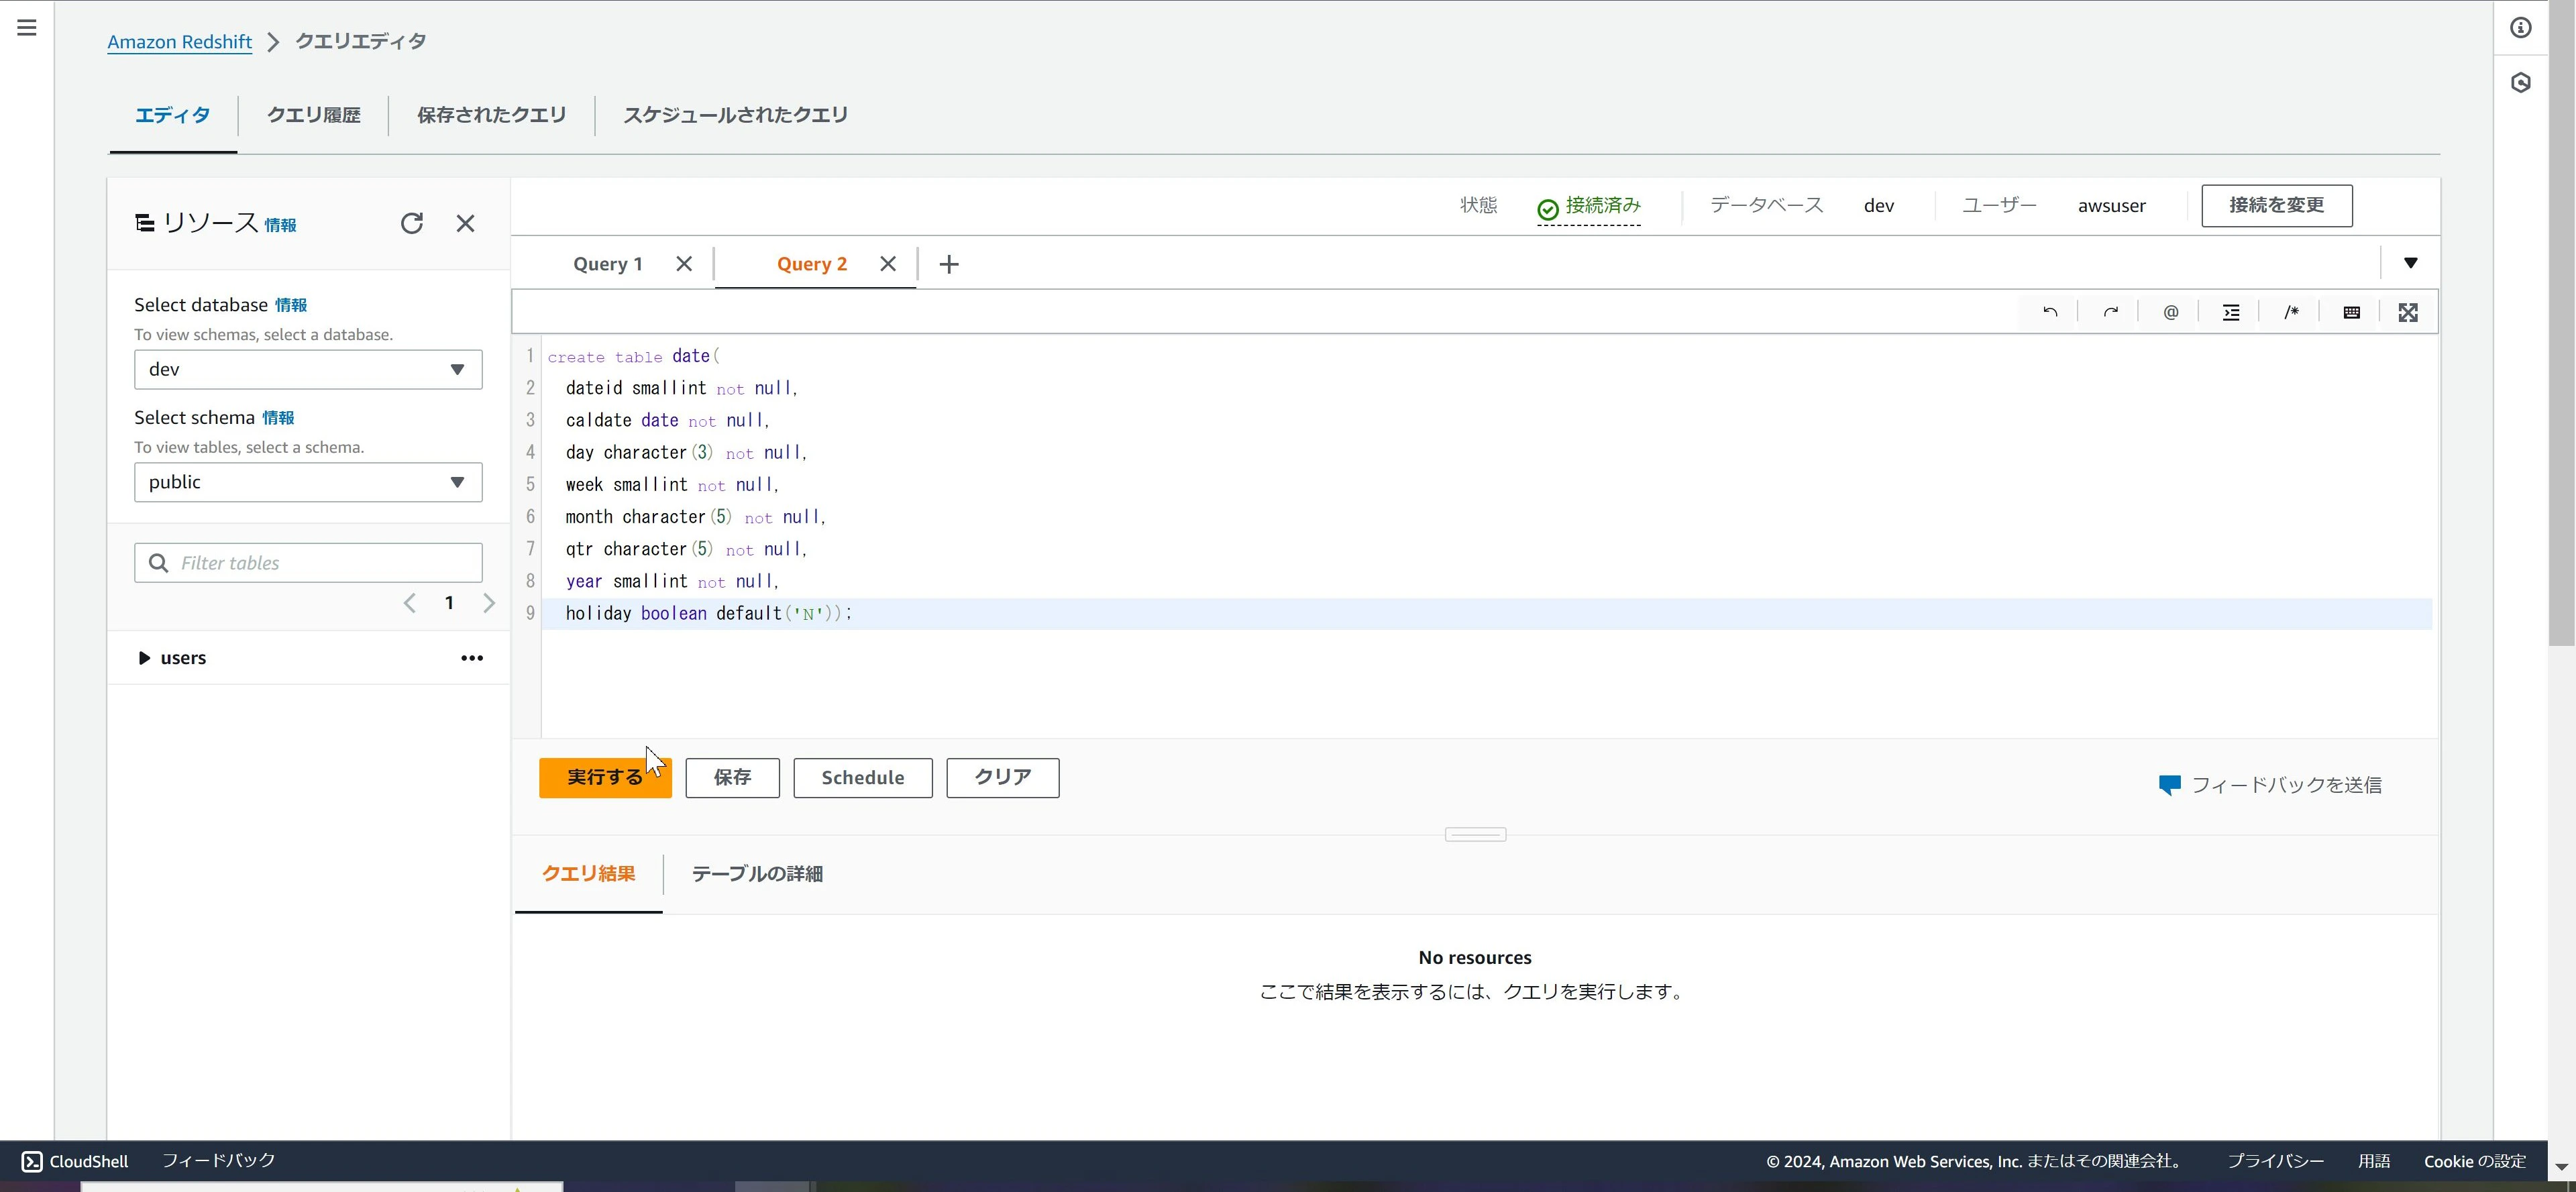Click the 接続を変更 button

click(x=2277, y=205)
